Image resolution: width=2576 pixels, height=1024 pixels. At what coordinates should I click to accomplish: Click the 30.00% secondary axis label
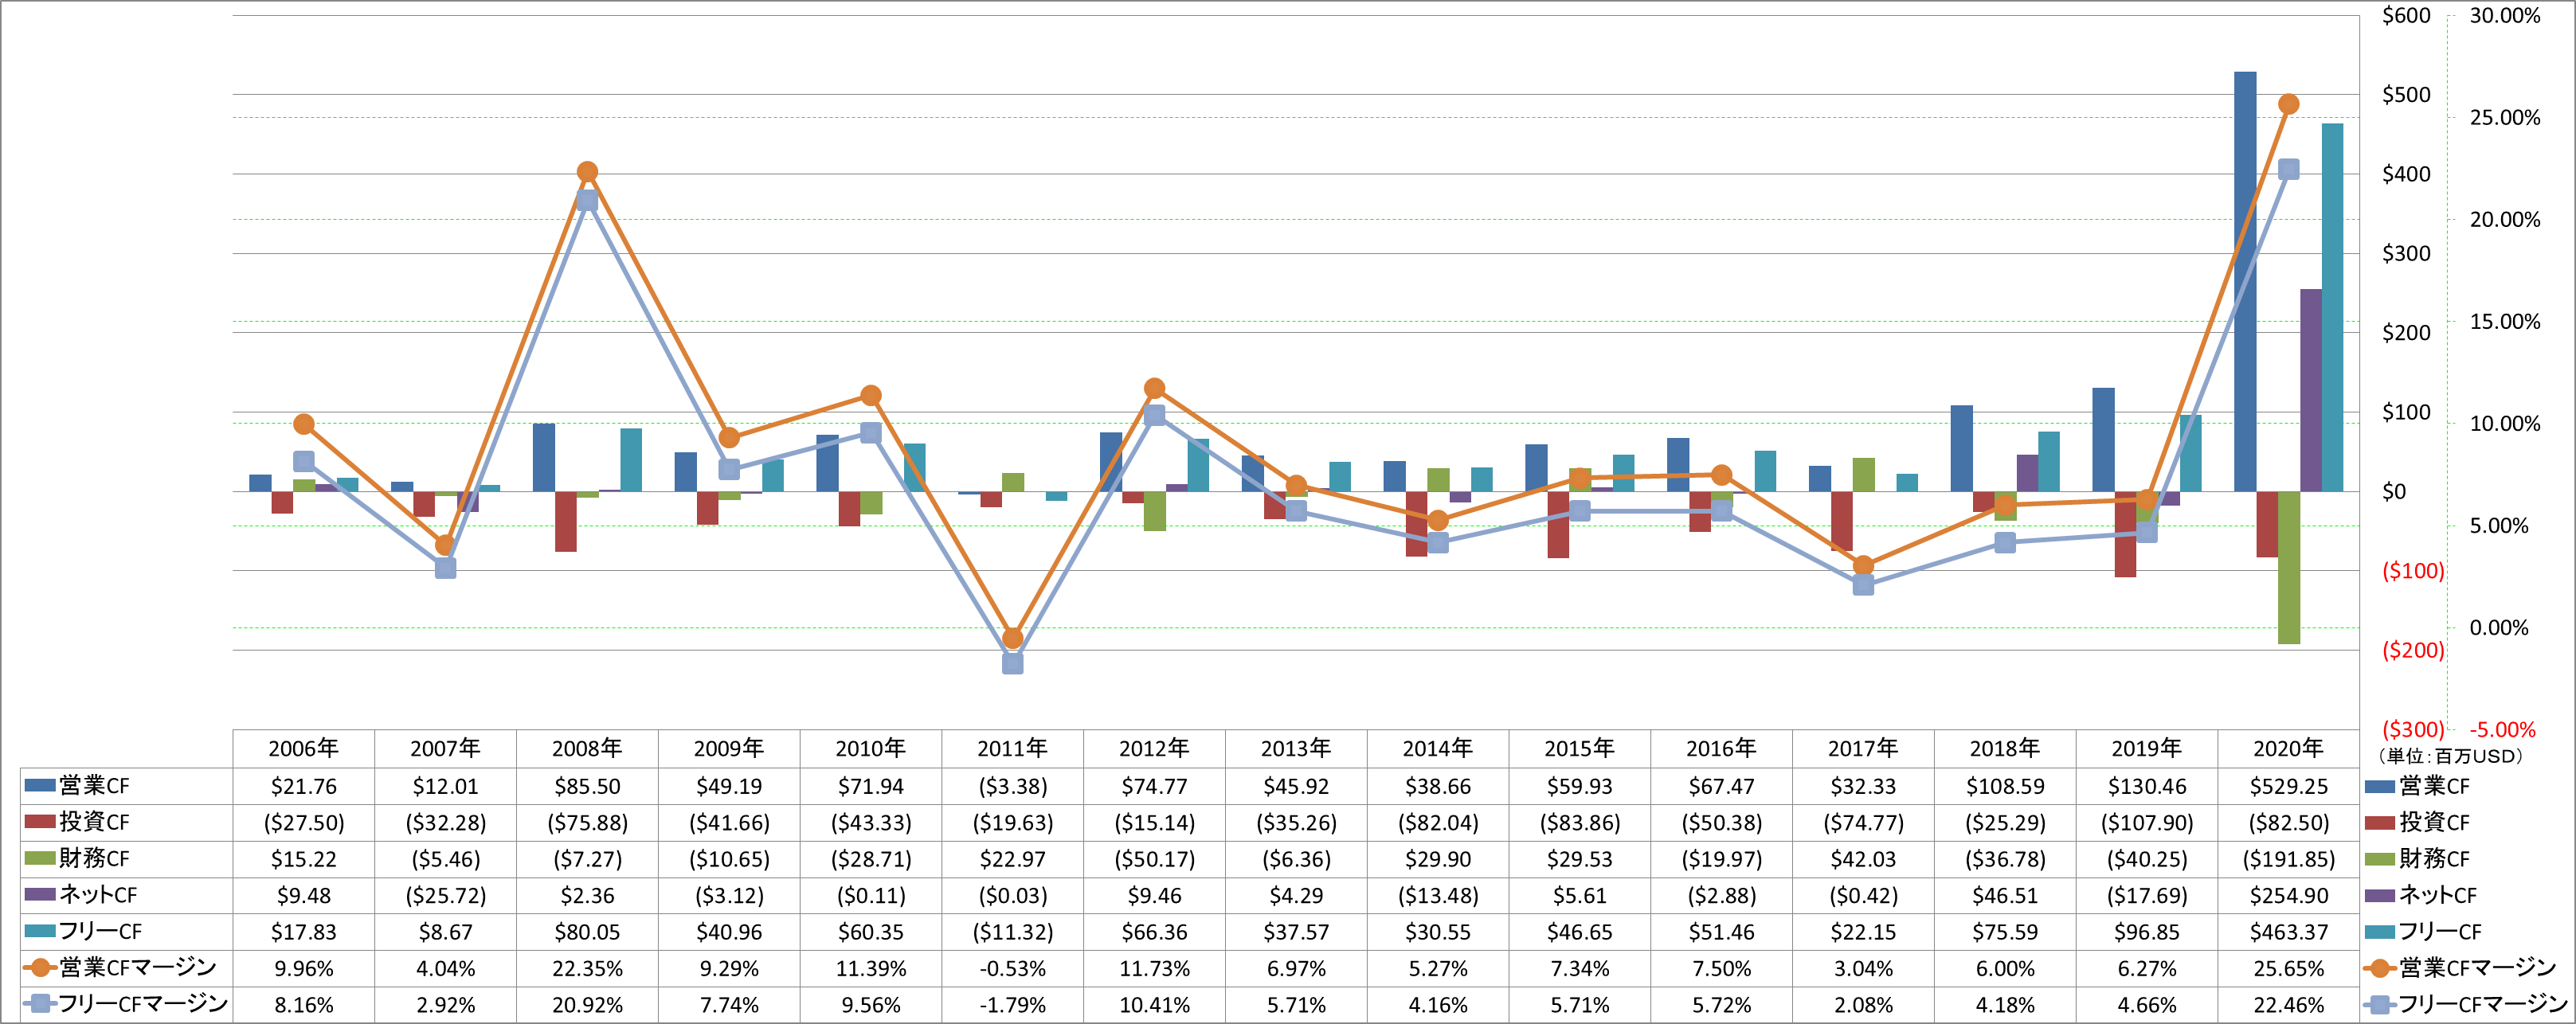click(x=2504, y=15)
